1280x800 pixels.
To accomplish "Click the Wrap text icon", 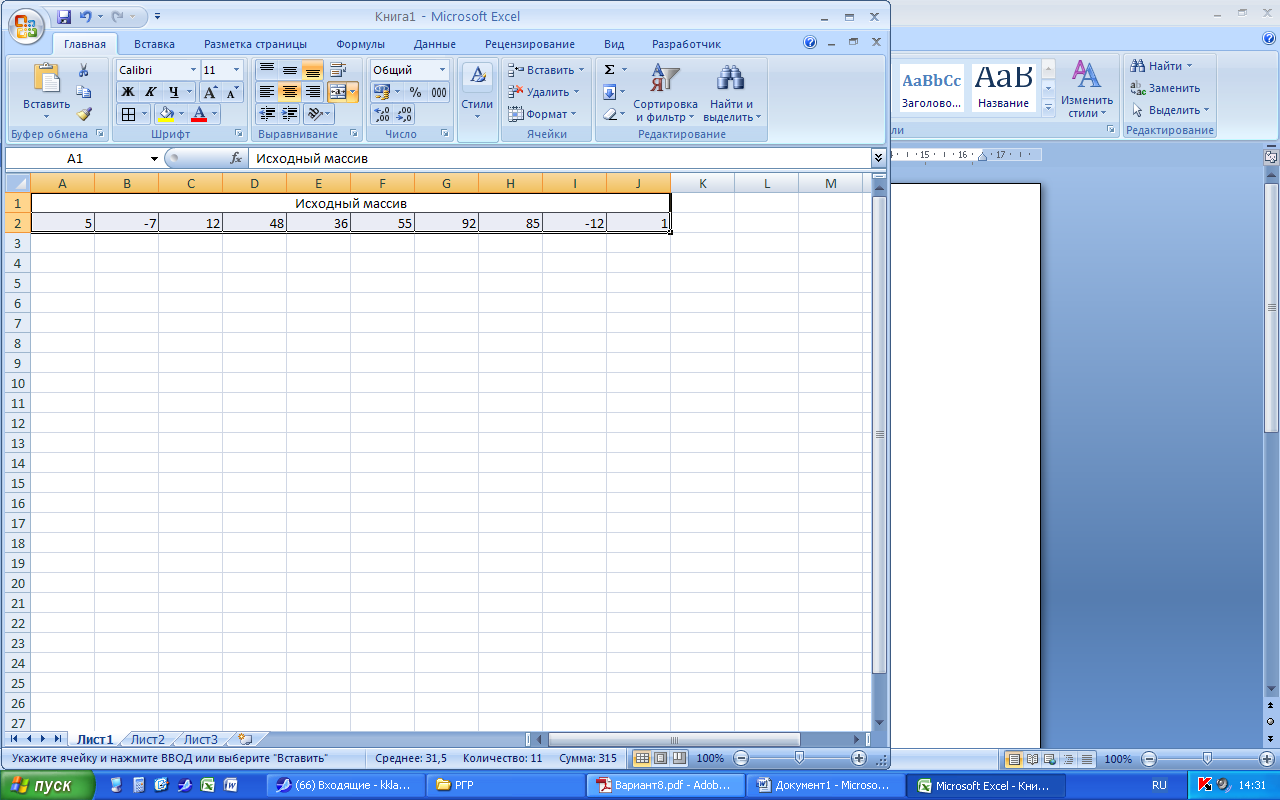I will 338,70.
